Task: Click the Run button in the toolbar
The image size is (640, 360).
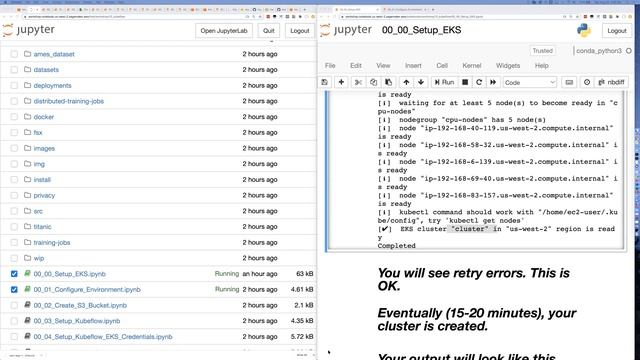Action: tap(444, 82)
